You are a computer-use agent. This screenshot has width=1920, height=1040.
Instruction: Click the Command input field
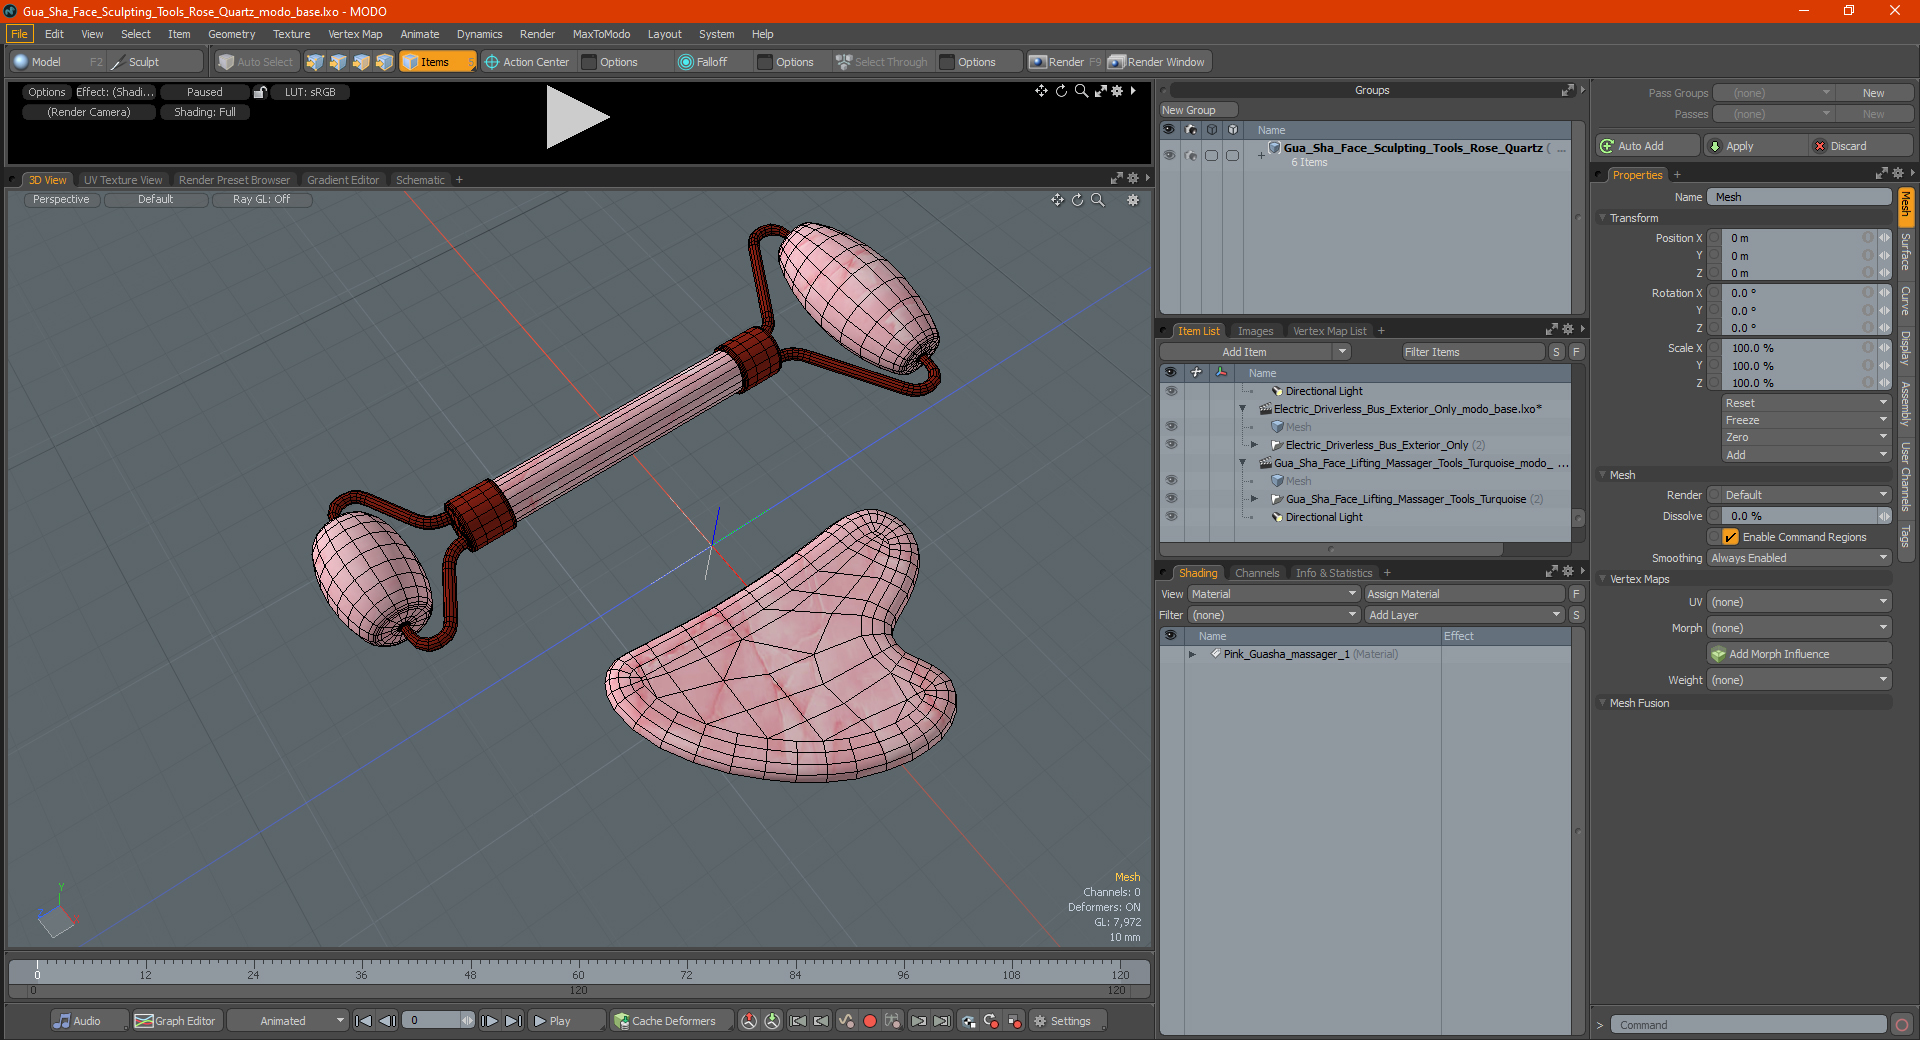pos(1747,1025)
